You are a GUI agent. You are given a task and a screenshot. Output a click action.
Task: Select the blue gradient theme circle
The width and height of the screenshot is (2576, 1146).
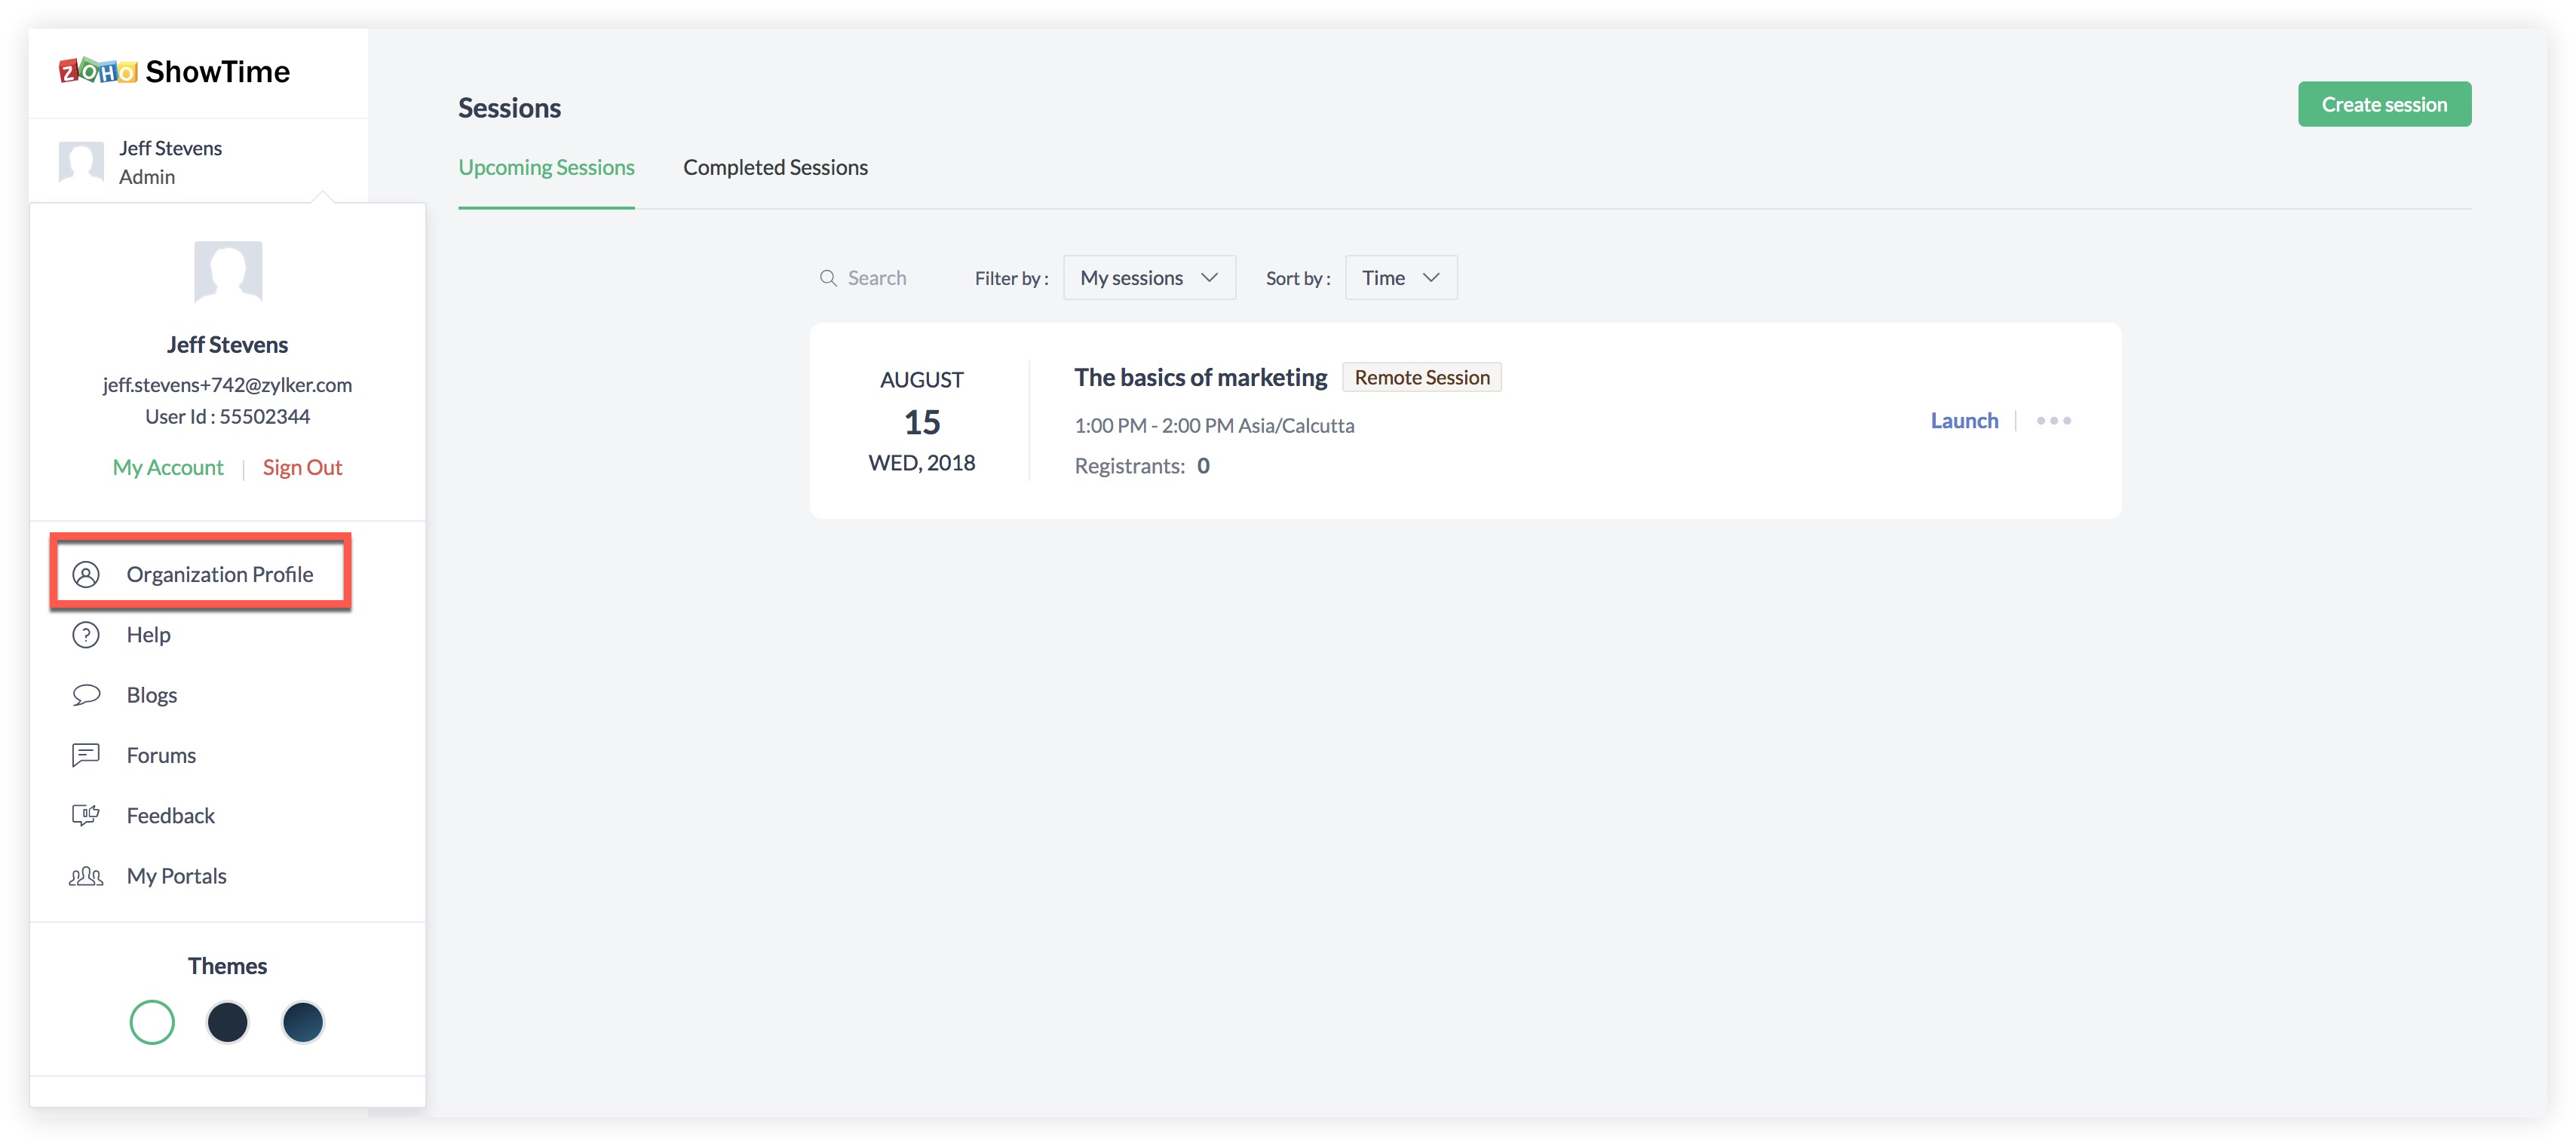[303, 1022]
